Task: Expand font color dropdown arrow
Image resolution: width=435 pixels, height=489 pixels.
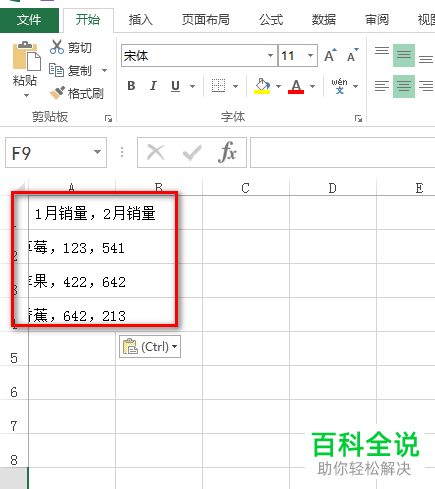Action: point(312,86)
